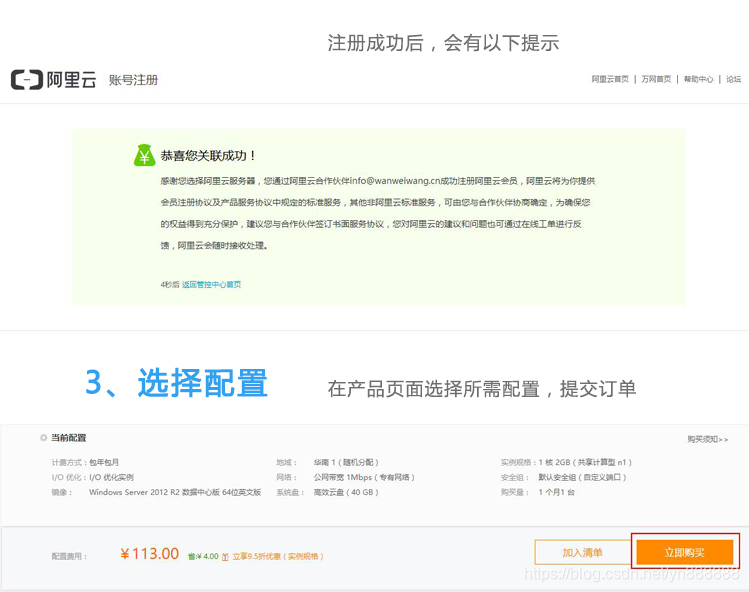Viewport: 749px width, 592px height.
Task: Open 万网首页 link
Action: [656, 79]
